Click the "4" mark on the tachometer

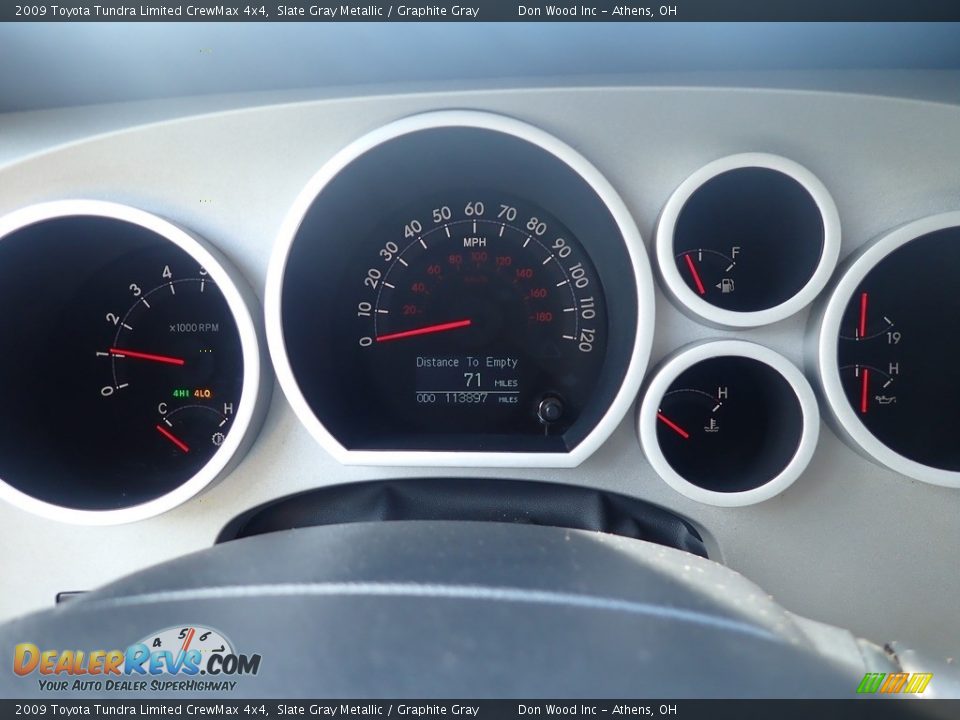coord(167,272)
